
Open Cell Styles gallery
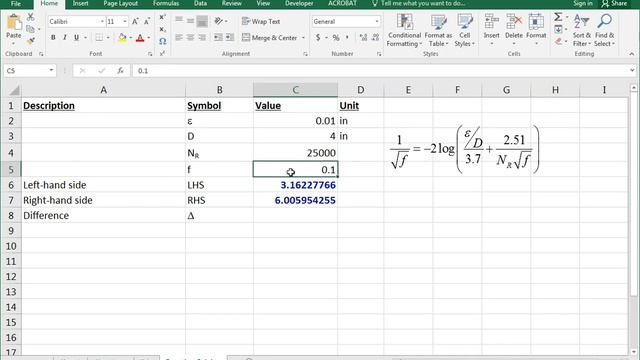pyautogui.click(x=464, y=31)
